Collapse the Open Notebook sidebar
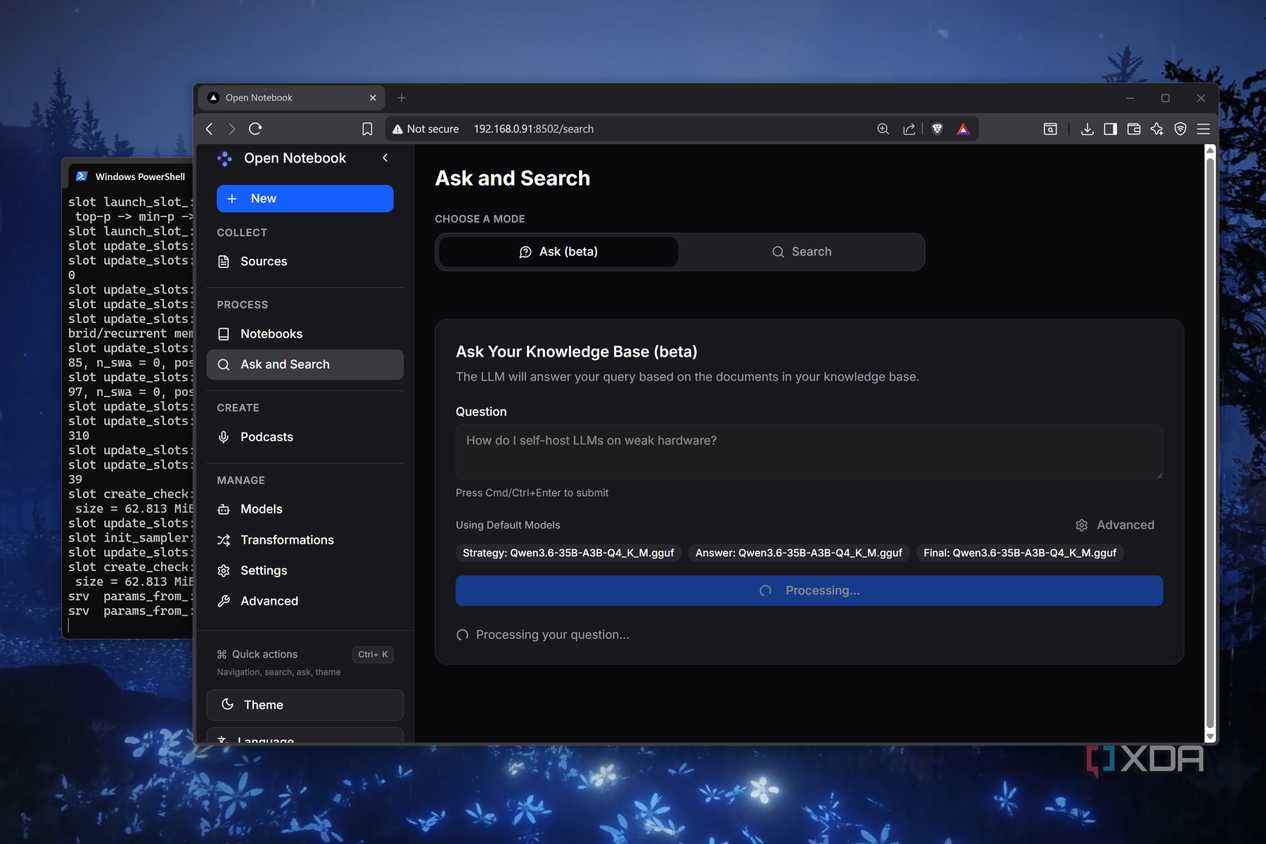Screen dimensions: 1266x844 coord(385,158)
